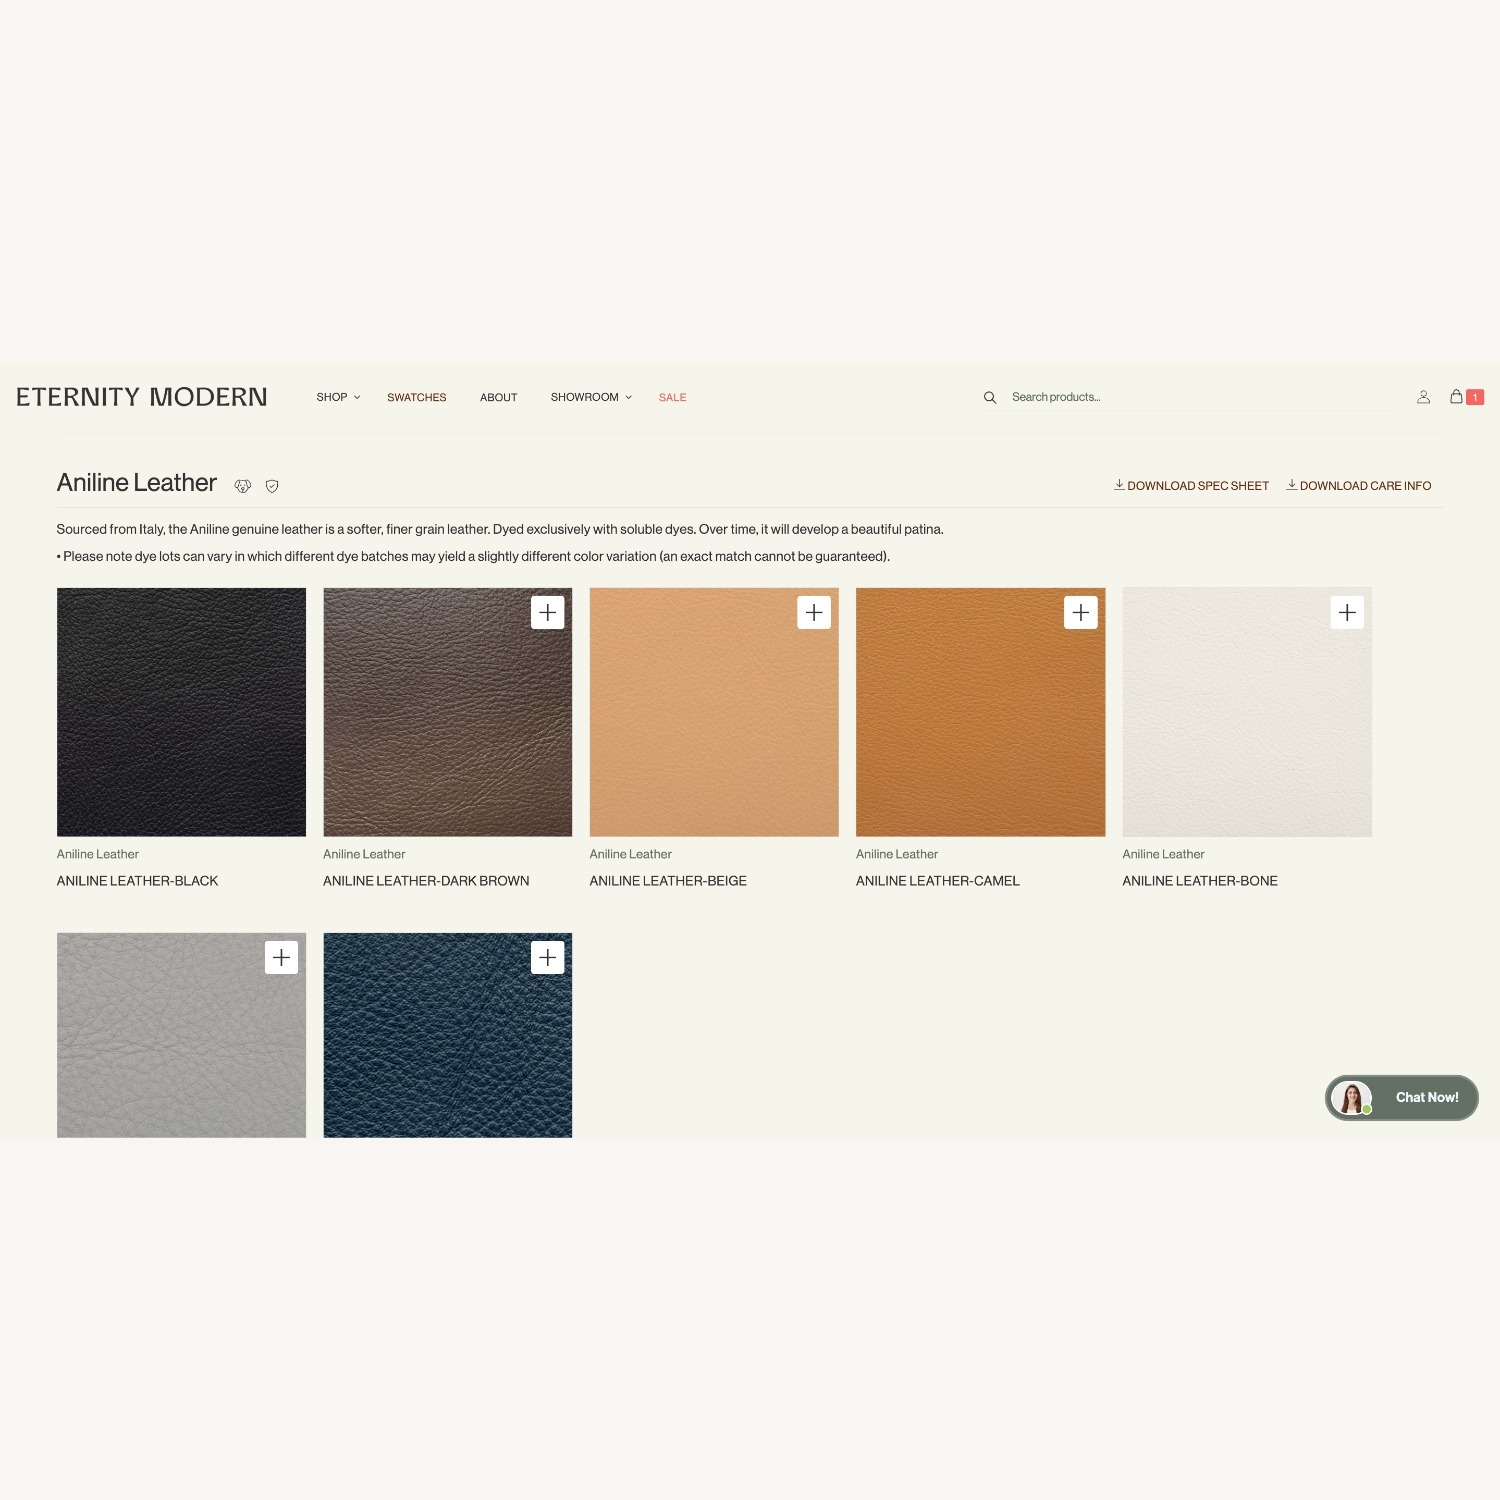
Task: Expand the Shop dropdown menu
Action: click(338, 397)
